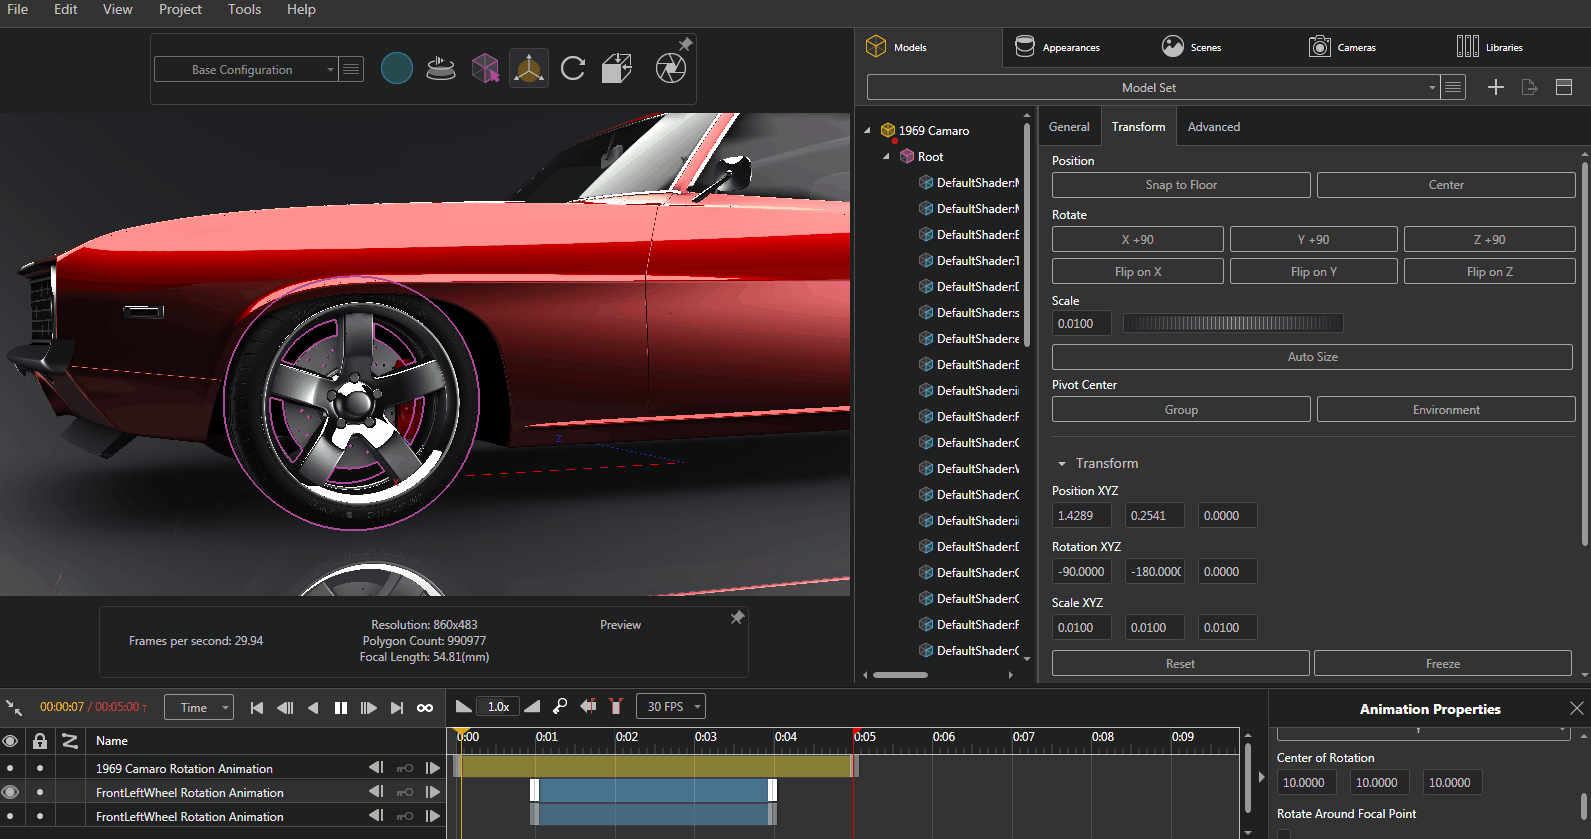Click the circular arrow refresh icon
Viewport: 1591px width, 839px height.
(x=573, y=69)
